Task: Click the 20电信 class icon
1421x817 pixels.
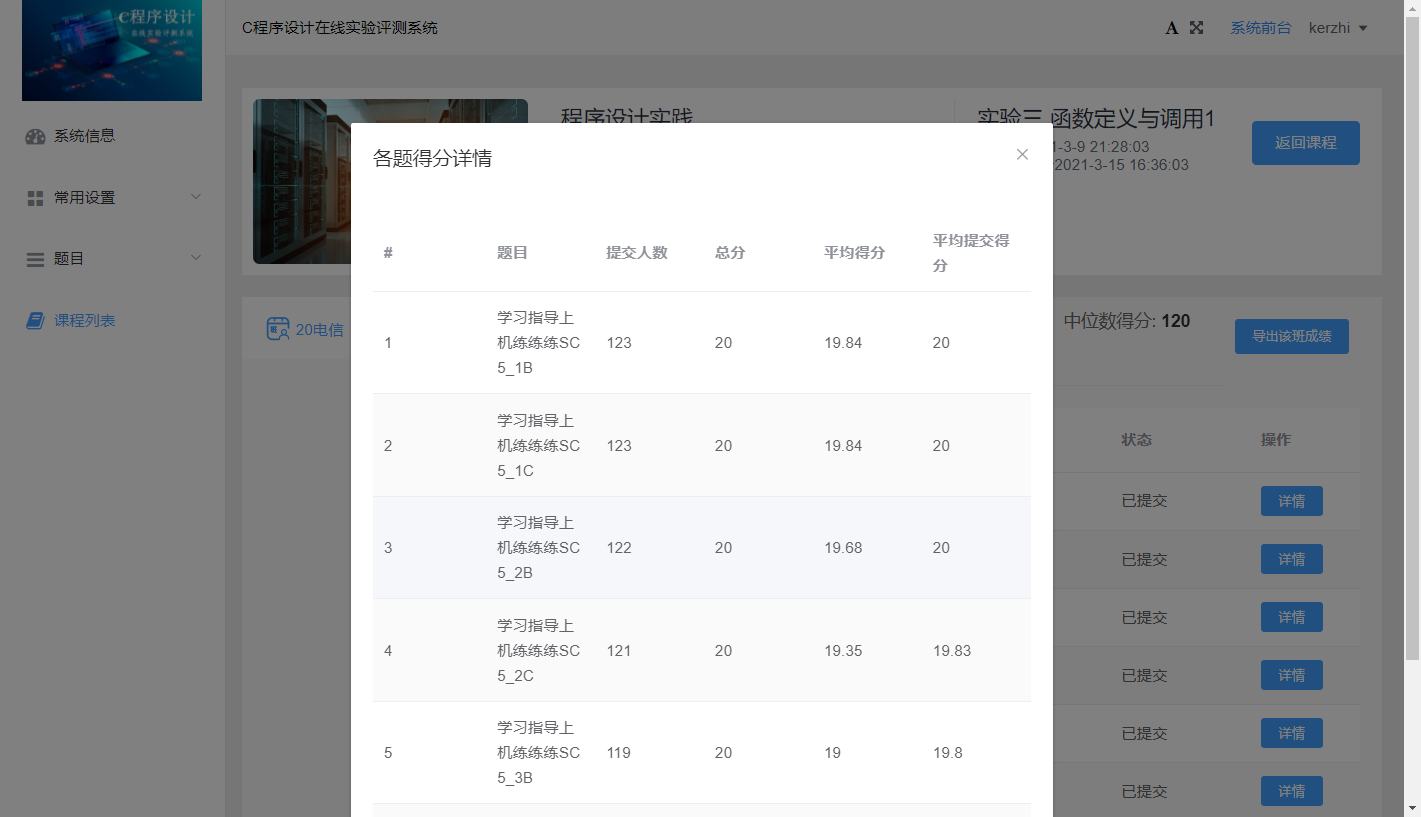Action: click(277, 329)
